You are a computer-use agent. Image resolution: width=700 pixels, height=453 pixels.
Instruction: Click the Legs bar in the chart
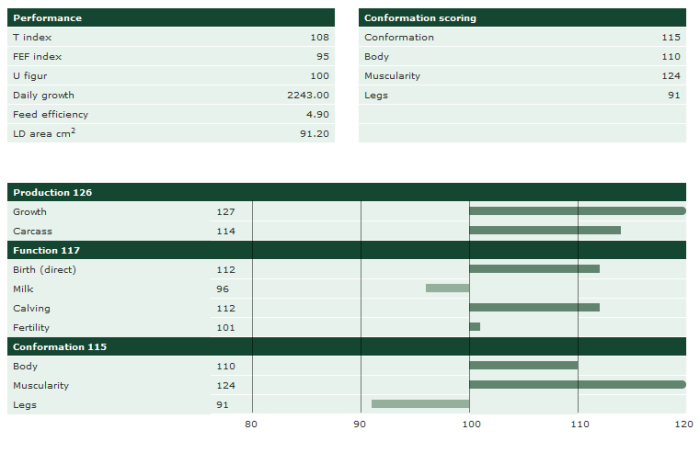420,404
